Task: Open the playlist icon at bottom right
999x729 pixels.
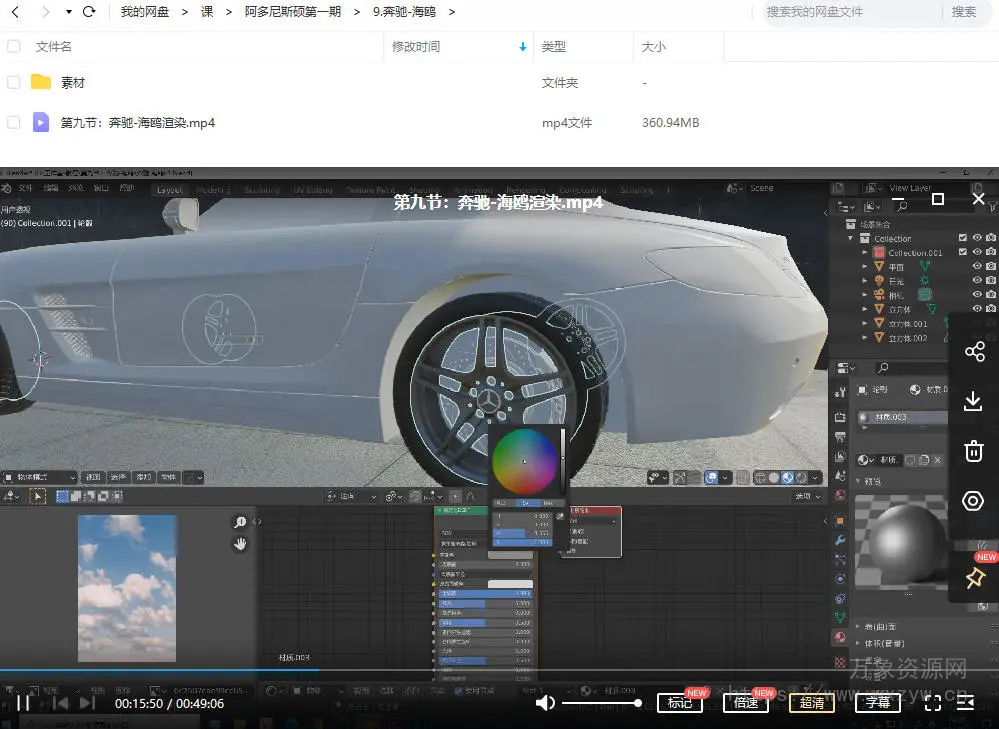Action: pos(966,703)
